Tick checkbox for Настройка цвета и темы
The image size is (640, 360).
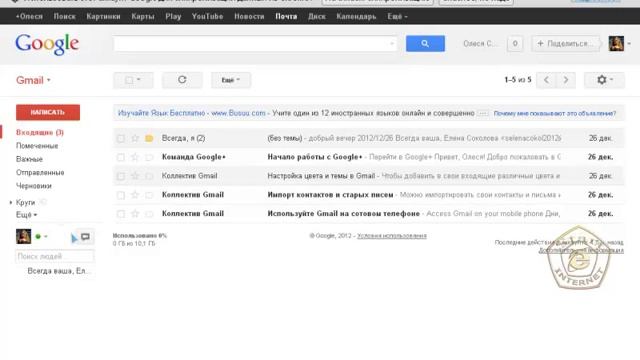120,176
